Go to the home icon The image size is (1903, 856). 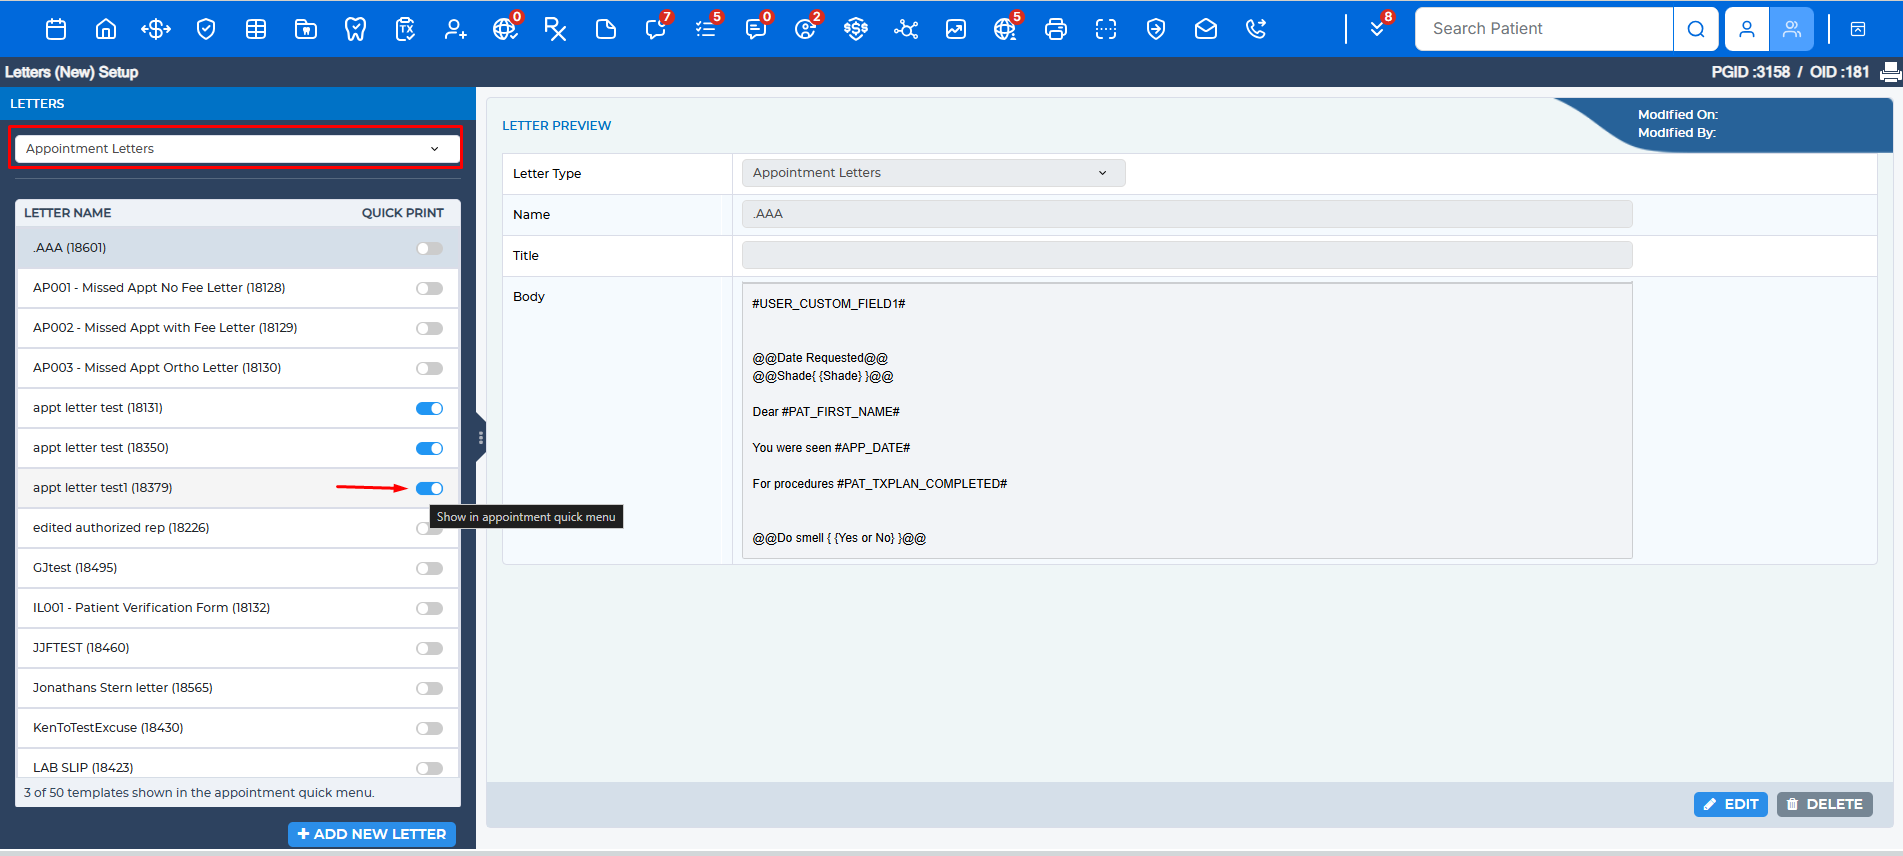coord(106,29)
